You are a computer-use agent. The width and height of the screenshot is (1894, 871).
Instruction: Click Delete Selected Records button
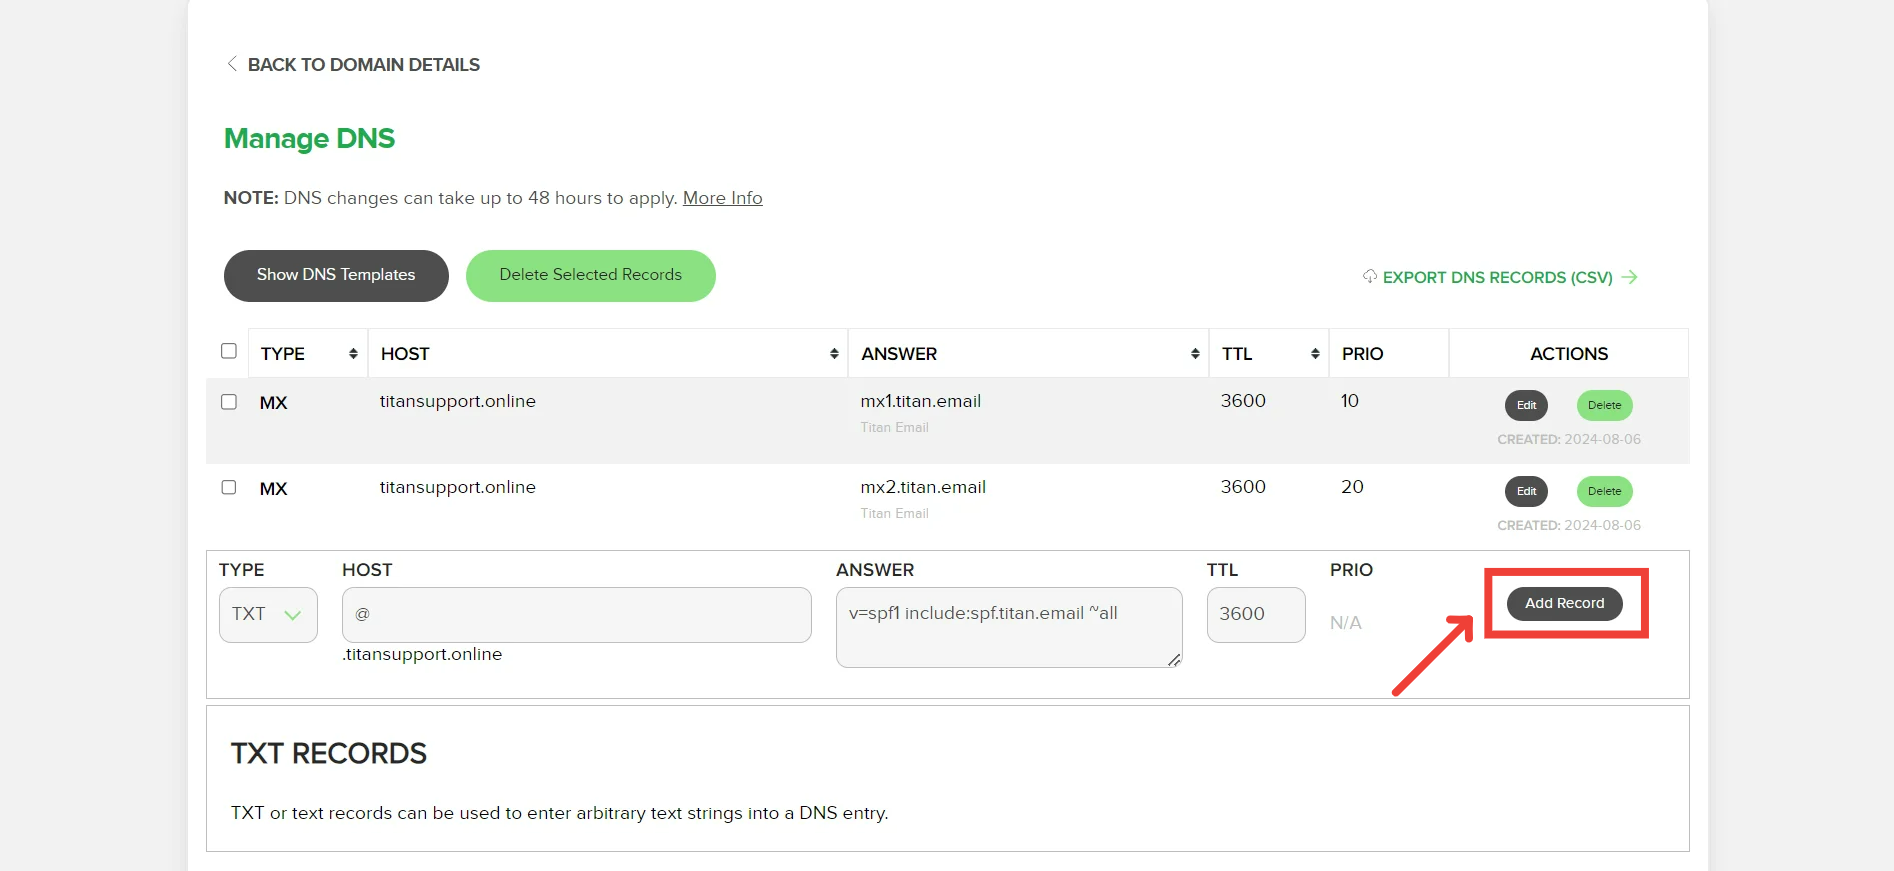[591, 275]
